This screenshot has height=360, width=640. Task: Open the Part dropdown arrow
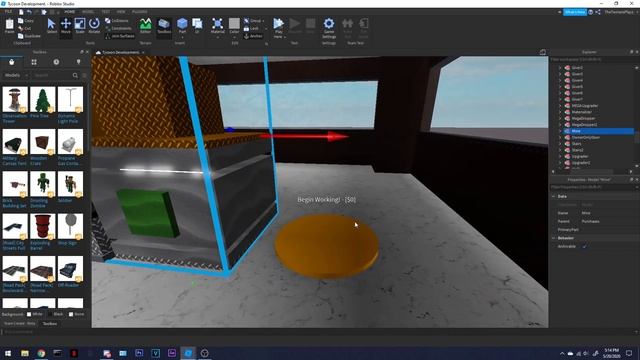tap(182, 37)
